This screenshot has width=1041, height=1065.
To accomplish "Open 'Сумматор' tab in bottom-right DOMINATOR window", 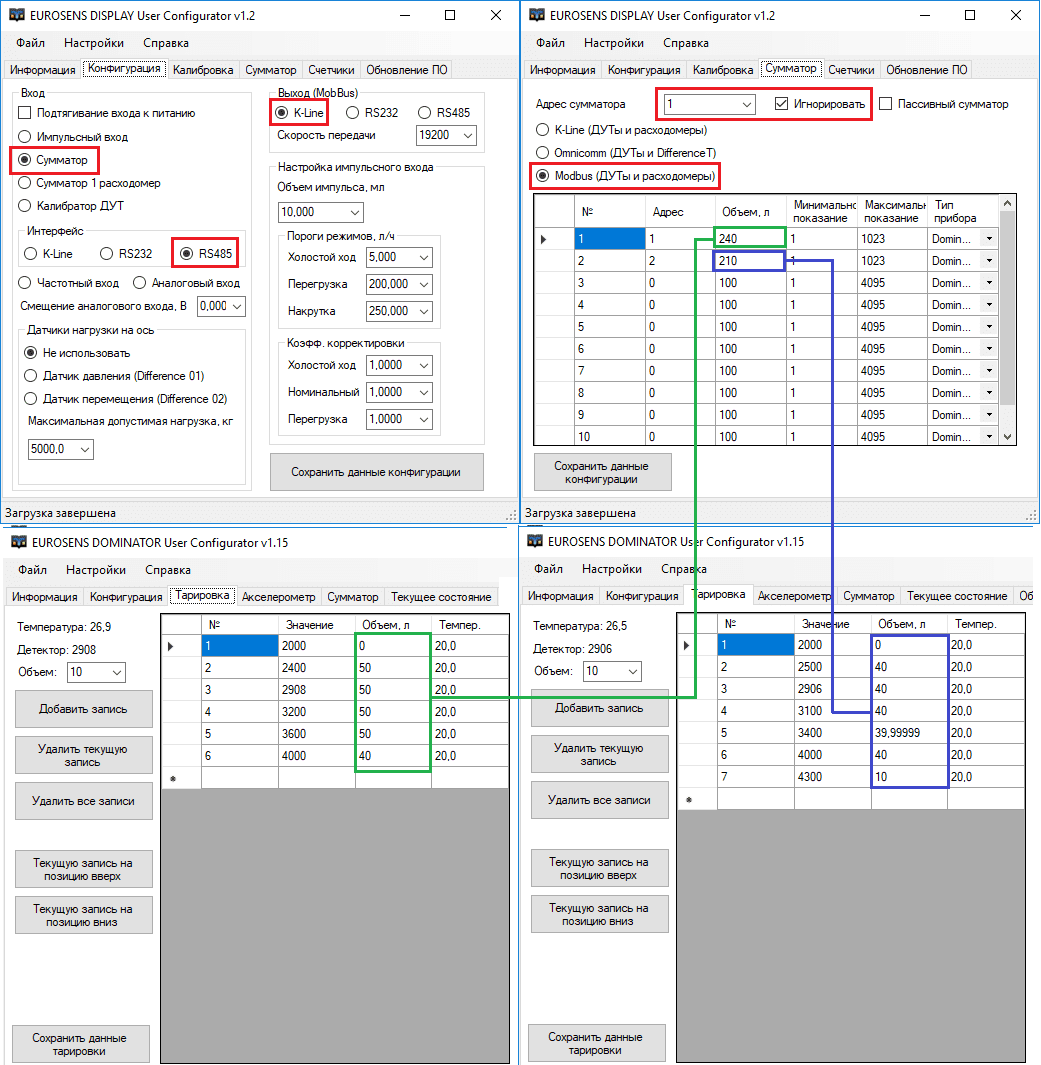I will tap(869, 596).
